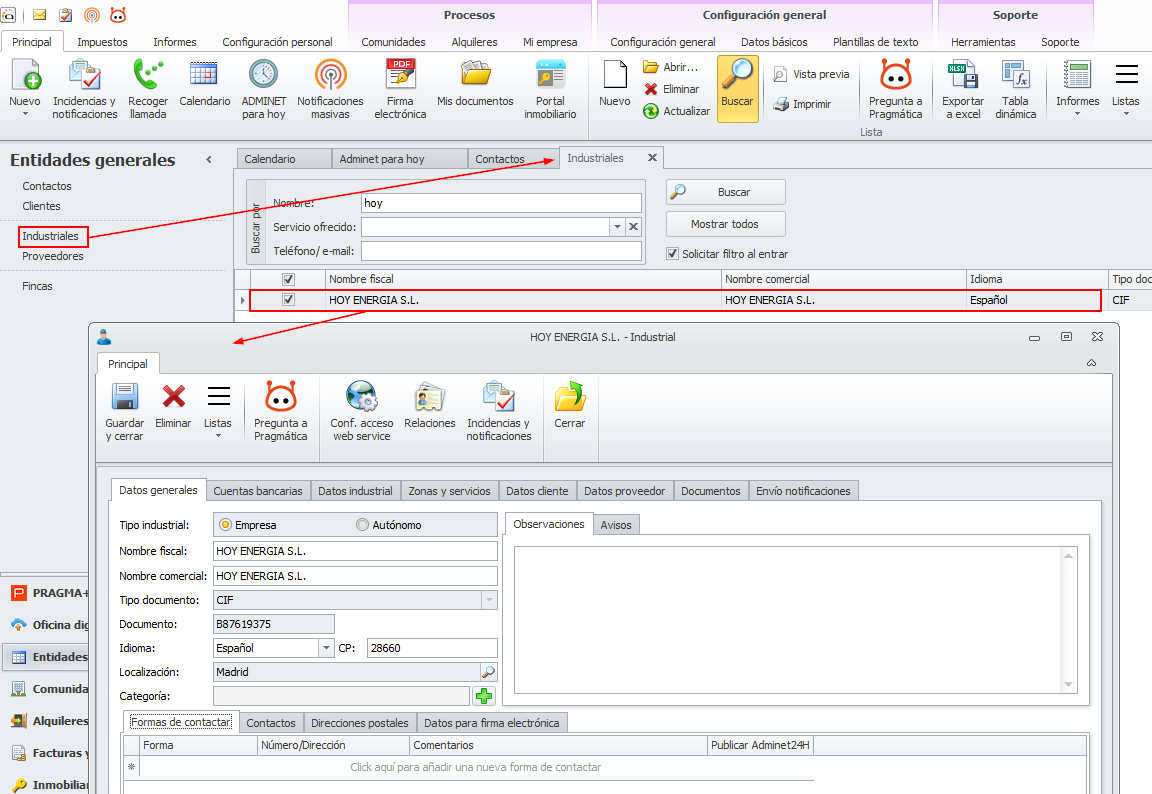Image resolution: width=1152 pixels, height=794 pixels.
Task: Select Proveedores in the sidebar
Action: 53,256
